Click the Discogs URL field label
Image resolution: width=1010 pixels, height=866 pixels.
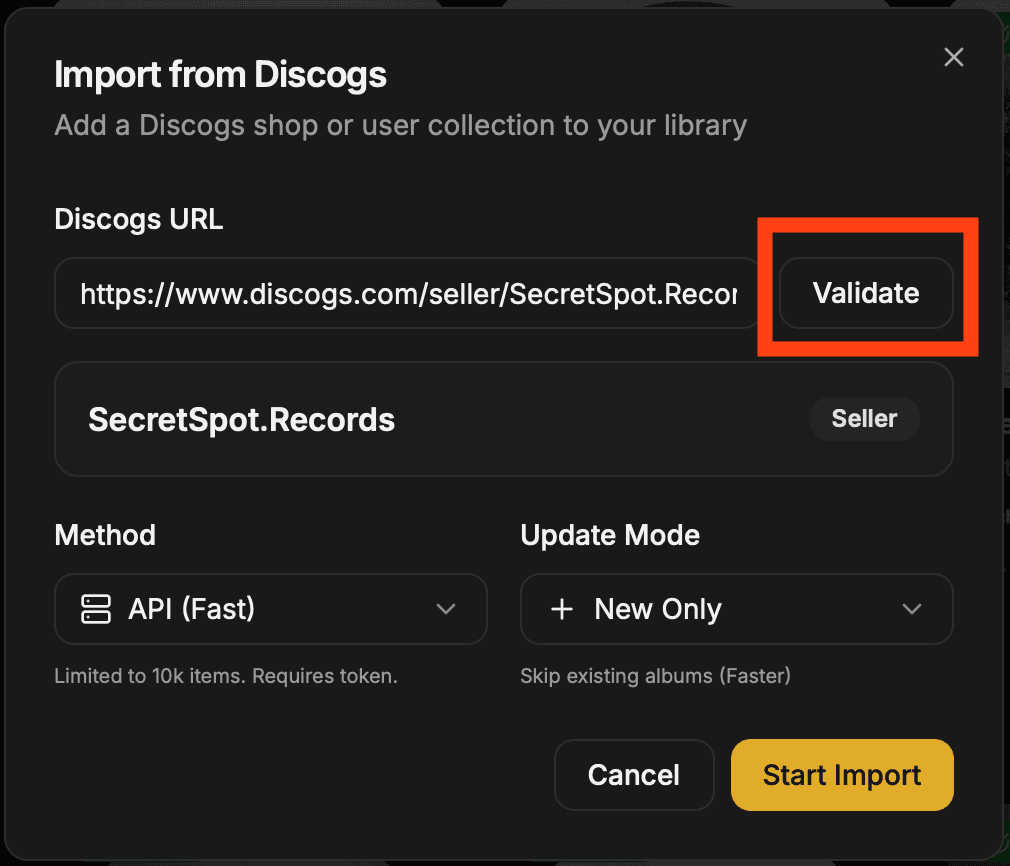click(x=138, y=219)
